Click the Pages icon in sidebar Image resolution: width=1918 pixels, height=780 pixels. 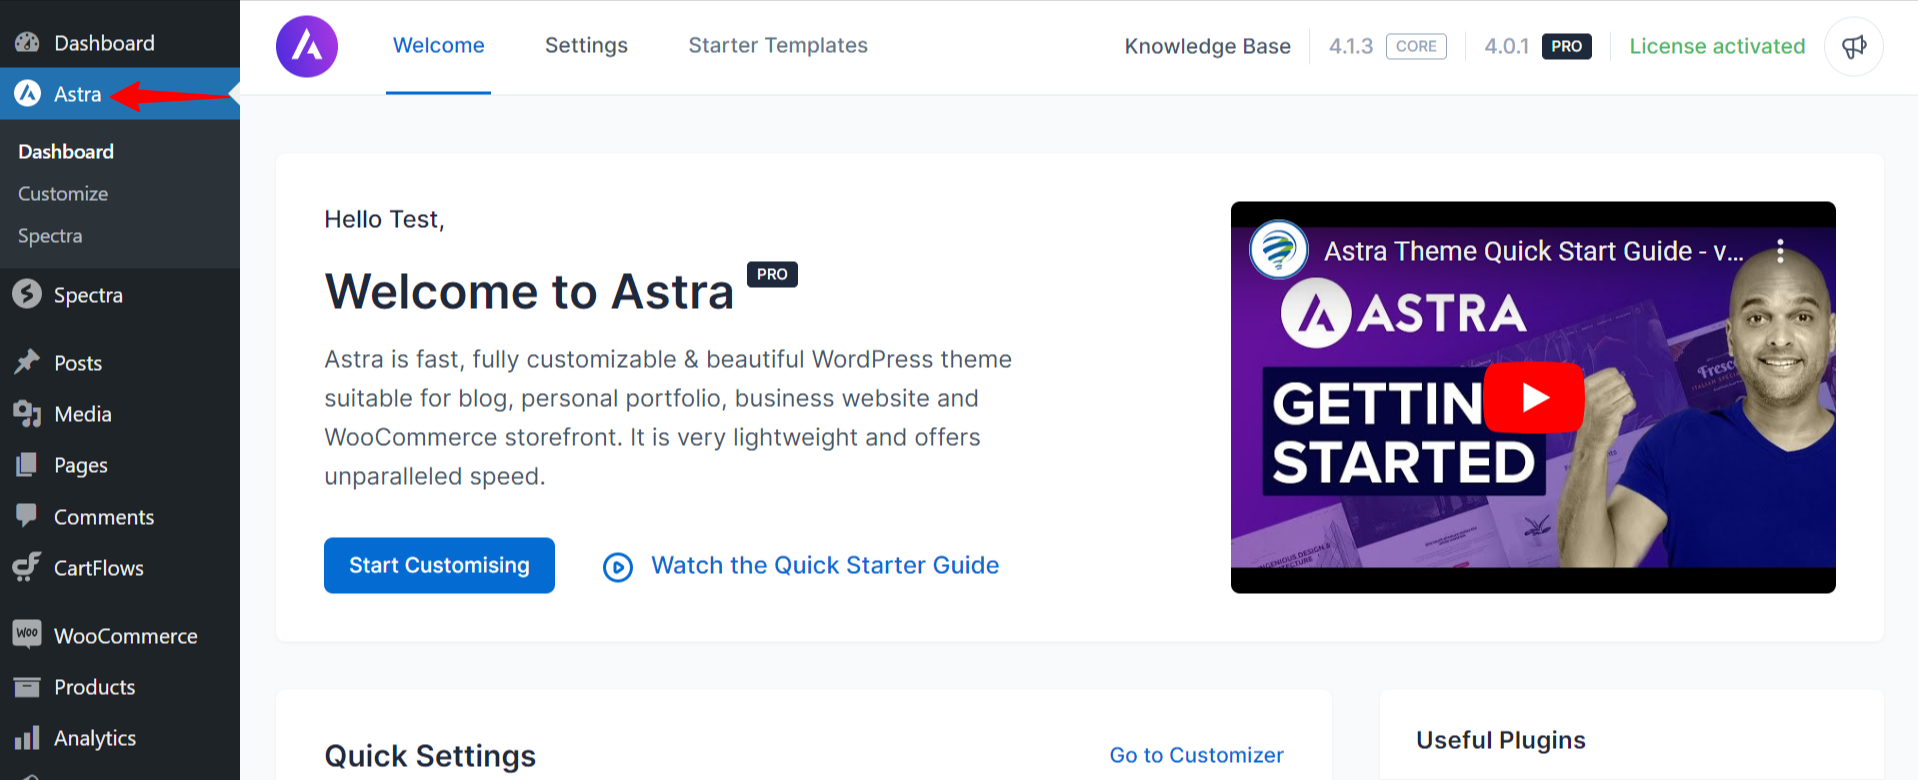tap(27, 465)
